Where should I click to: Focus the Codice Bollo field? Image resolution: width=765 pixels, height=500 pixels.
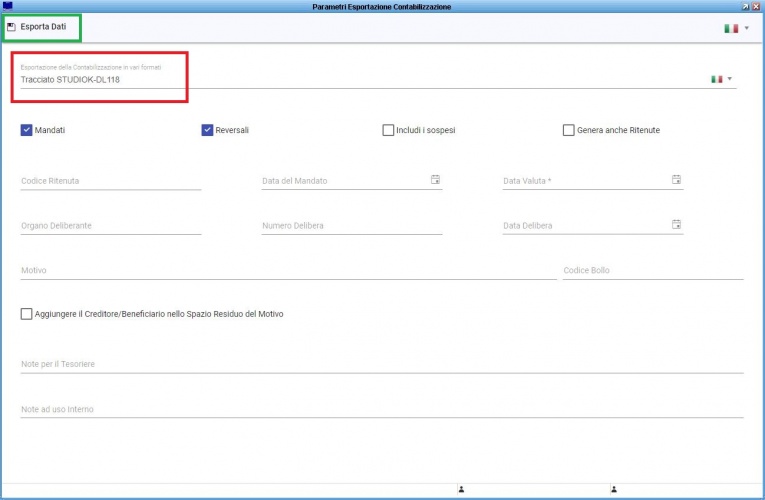click(653, 270)
